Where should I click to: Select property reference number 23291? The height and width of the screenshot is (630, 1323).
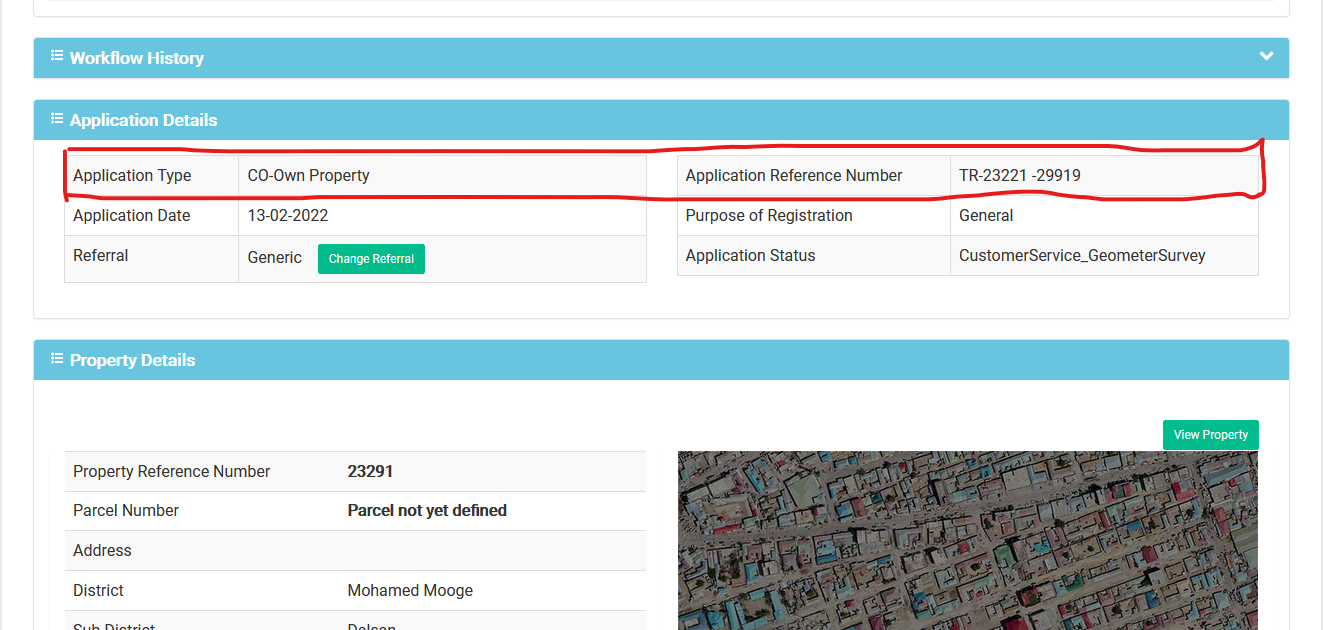[370, 471]
